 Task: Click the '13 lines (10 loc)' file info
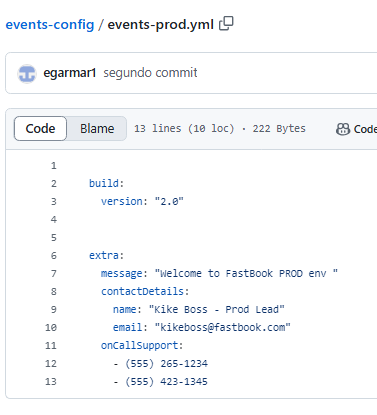[184, 129]
